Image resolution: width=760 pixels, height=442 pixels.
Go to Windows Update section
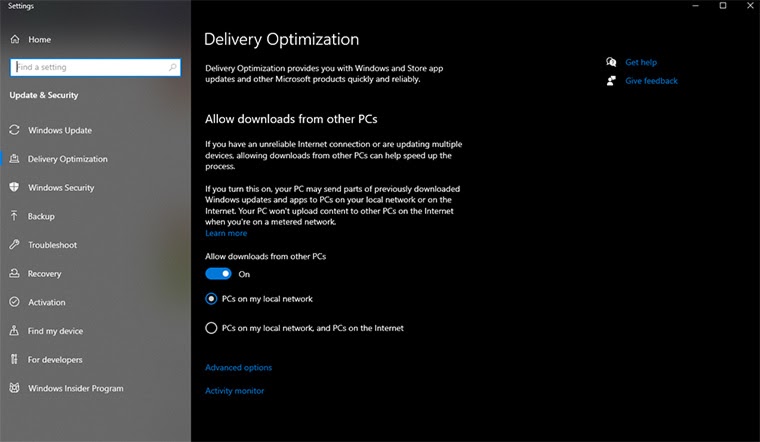pos(60,130)
